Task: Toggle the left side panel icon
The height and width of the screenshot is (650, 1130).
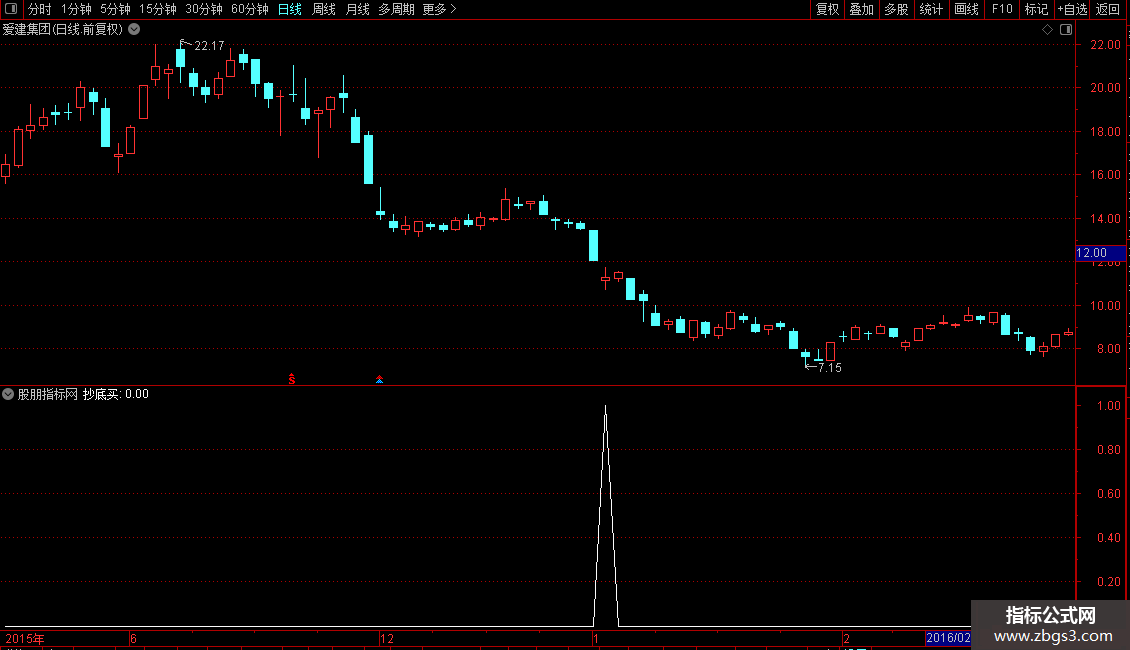Action: point(11,9)
